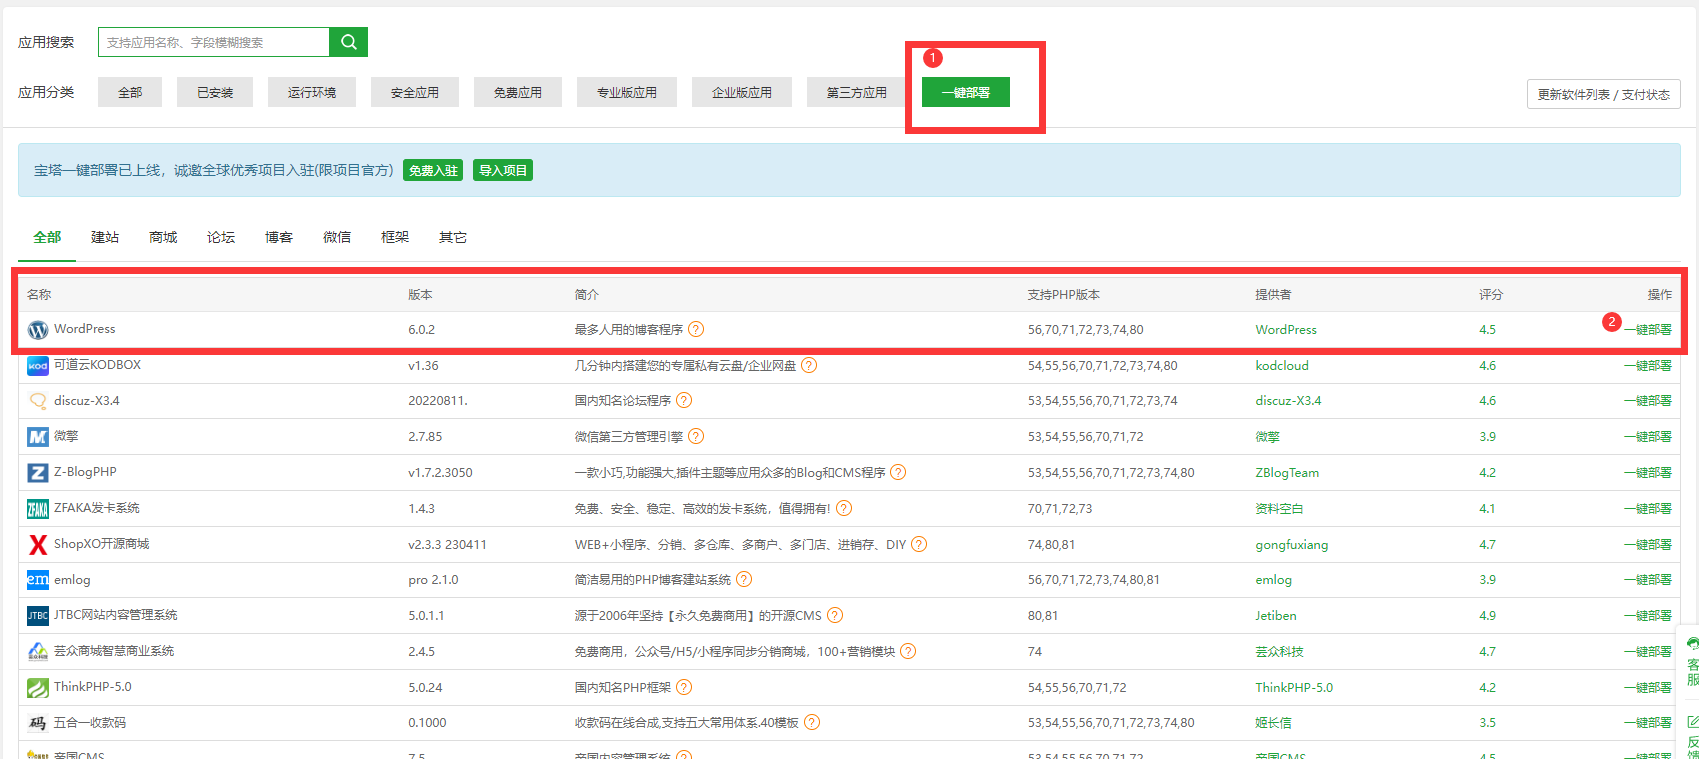Click ThinkPHP-5.0 version 5.0.24 cell
1699x759 pixels.
pyautogui.click(x=425, y=687)
